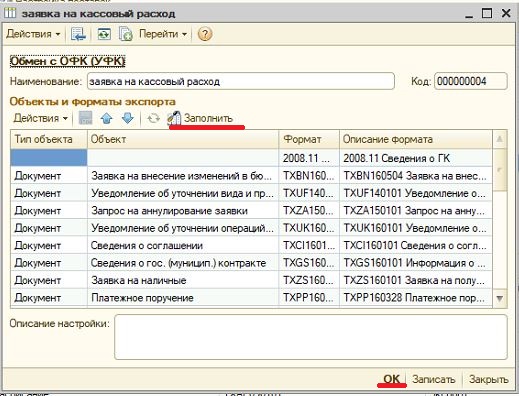519x396 pixels.
Task: Click the format cell TXZA150...
Action: coord(309,211)
